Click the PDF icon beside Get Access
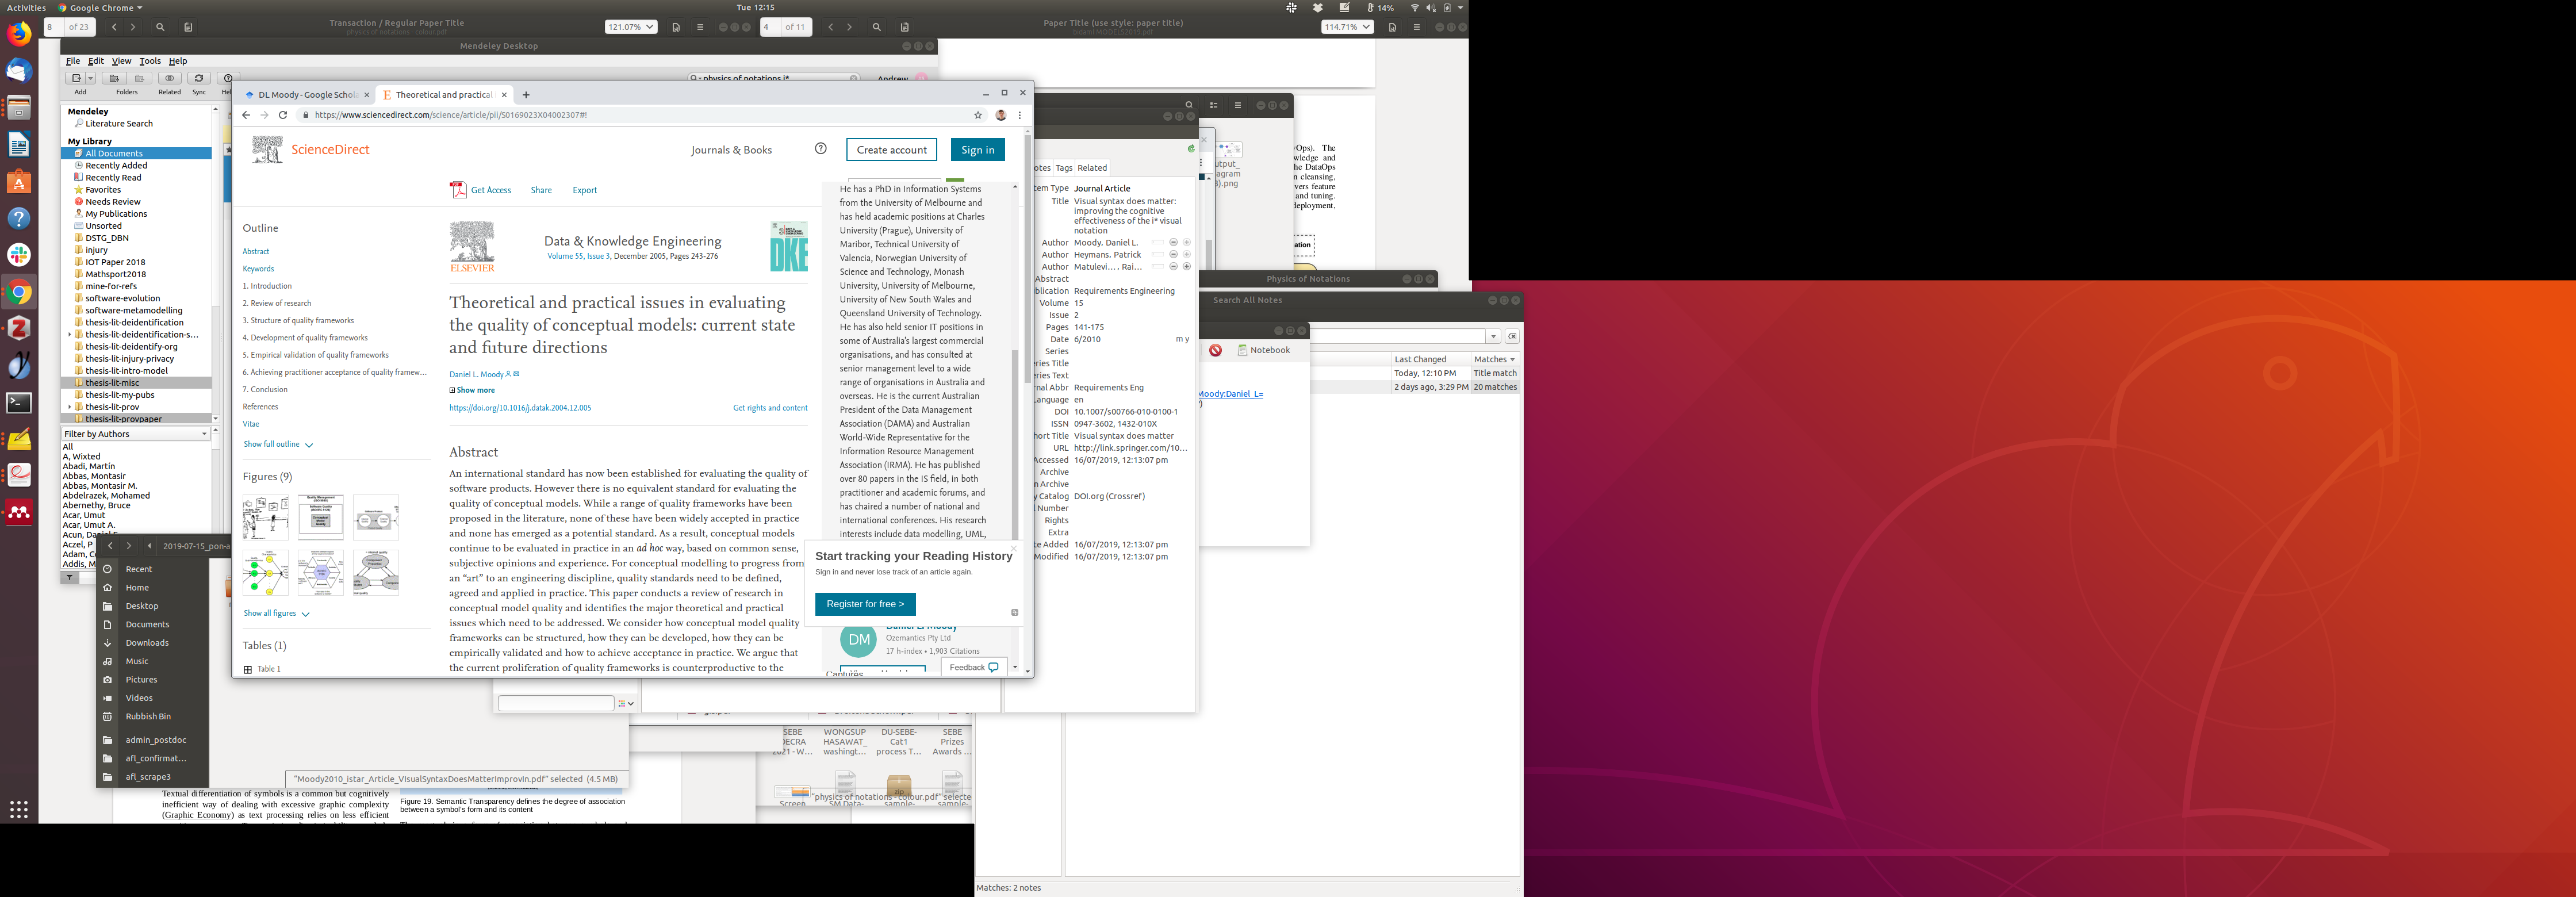Viewport: 2576px width, 897px height. pyautogui.click(x=458, y=190)
